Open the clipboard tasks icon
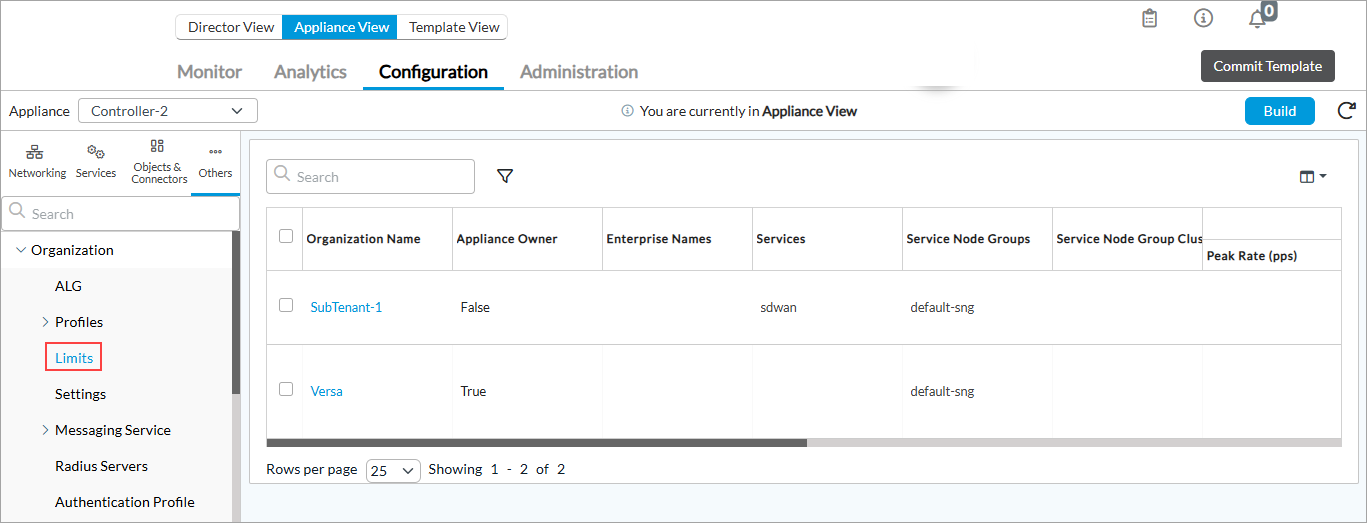The image size is (1367, 523). [1150, 19]
